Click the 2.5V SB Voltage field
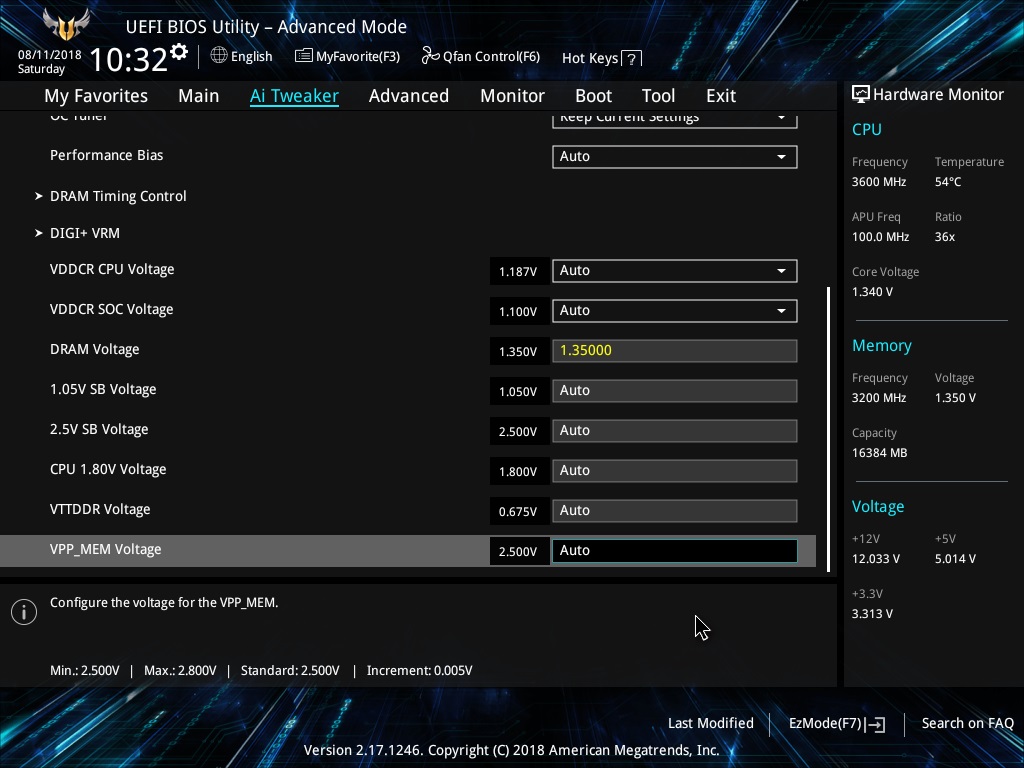 (x=675, y=431)
